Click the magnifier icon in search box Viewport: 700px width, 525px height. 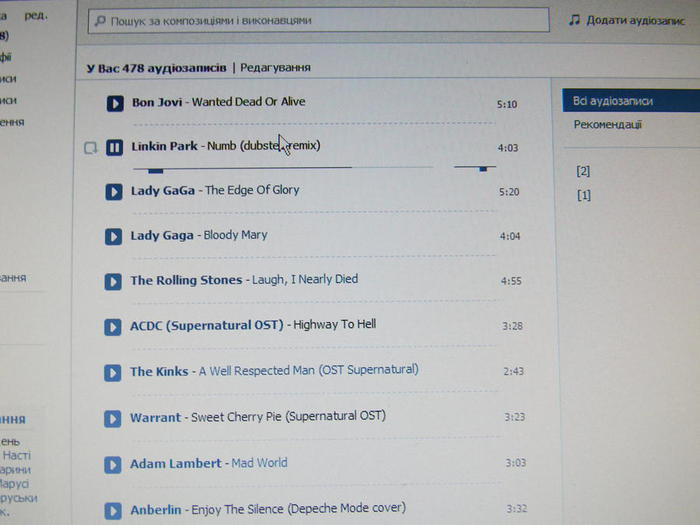[100, 21]
